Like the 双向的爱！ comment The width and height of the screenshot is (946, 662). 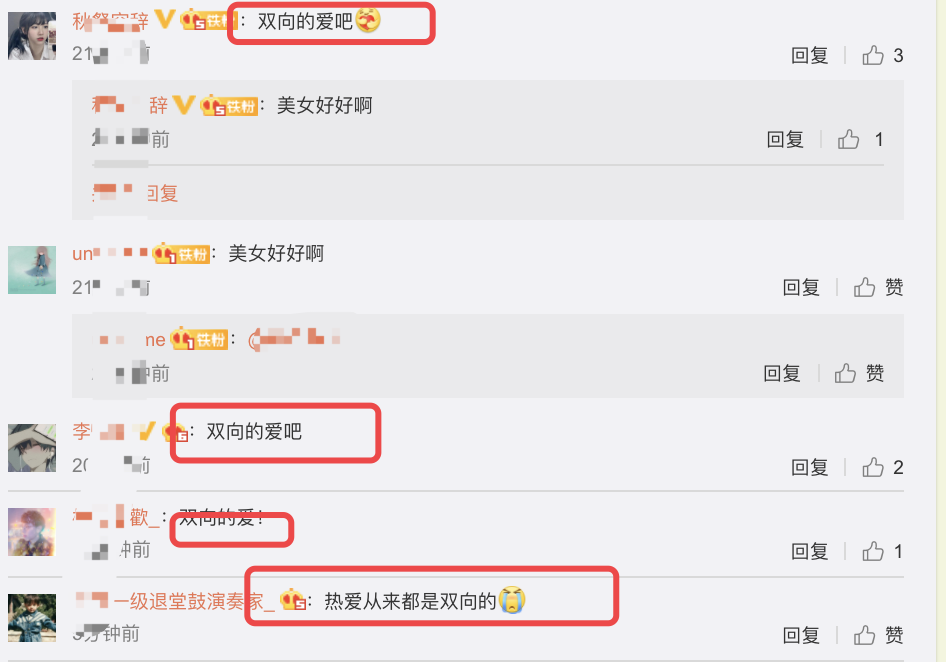(x=872, y=551)
